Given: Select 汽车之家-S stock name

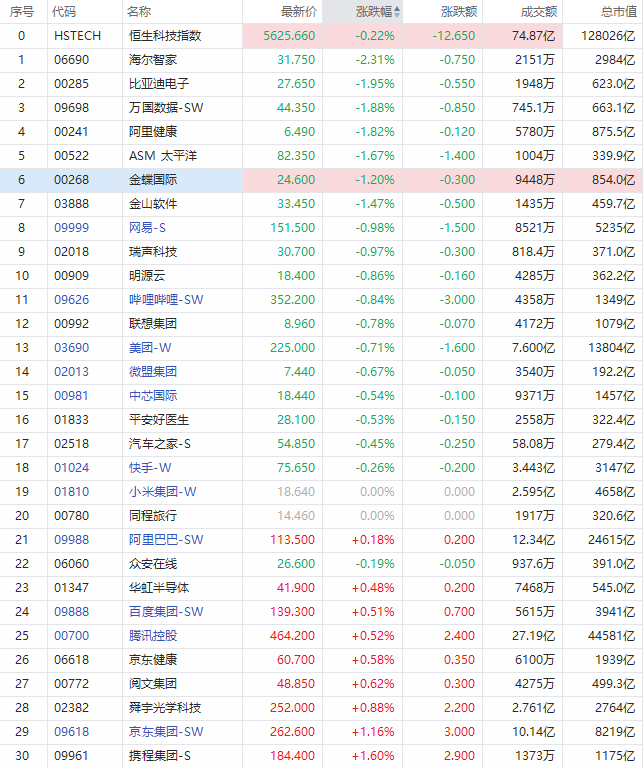Looking at the screenshot, I should pyautogui.click(x=160, y=444).
